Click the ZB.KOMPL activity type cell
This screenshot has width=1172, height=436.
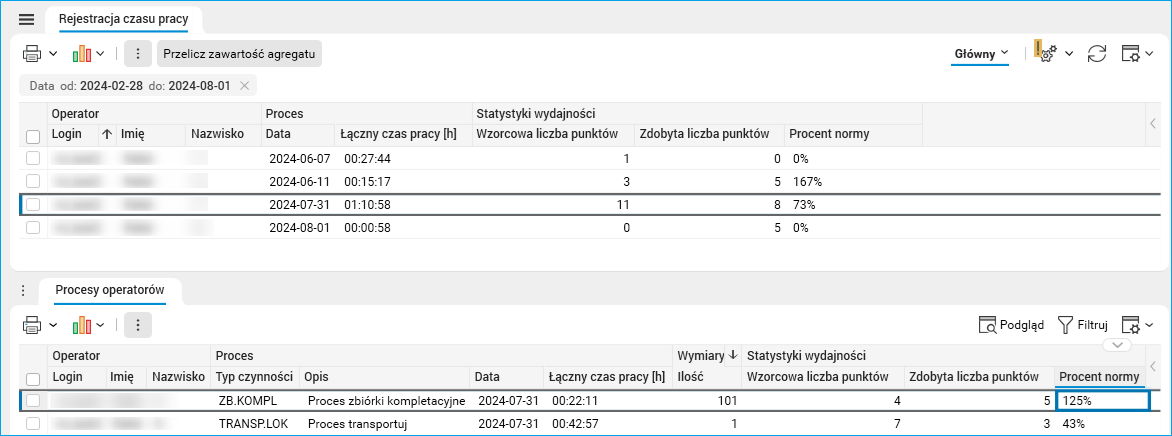click(254, 402)
